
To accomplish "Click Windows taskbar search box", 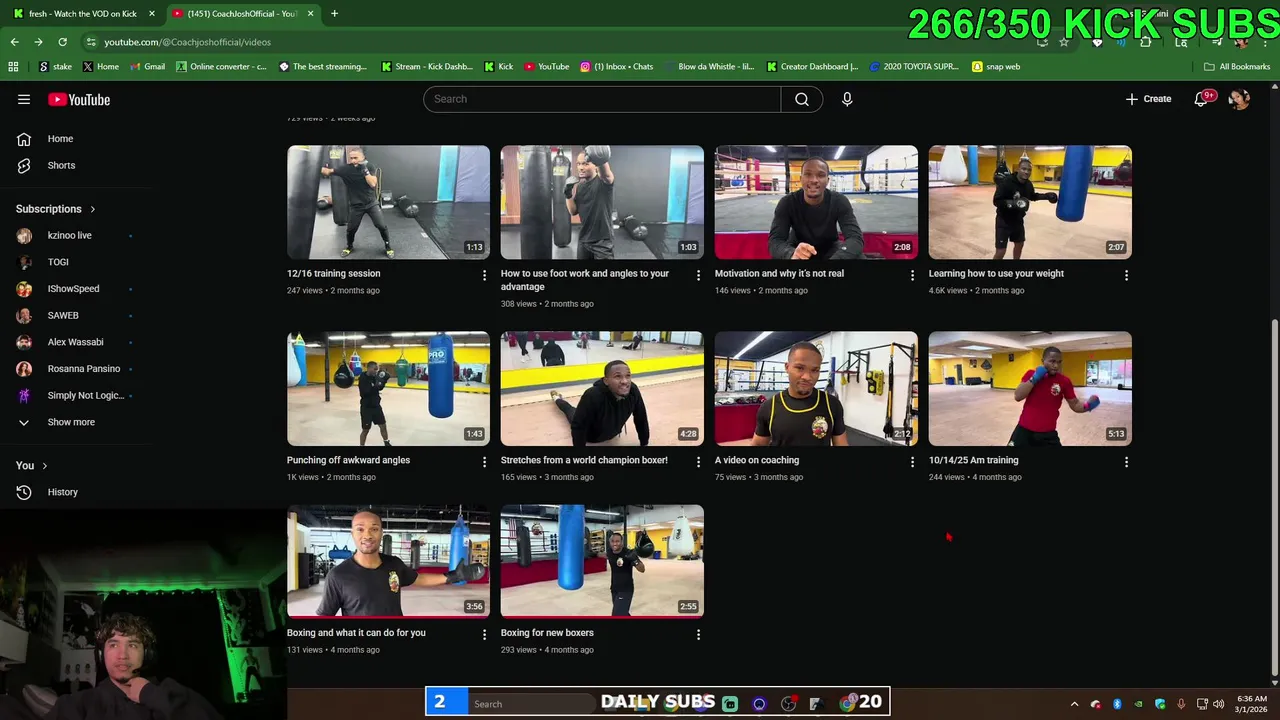I will (530, 704).
